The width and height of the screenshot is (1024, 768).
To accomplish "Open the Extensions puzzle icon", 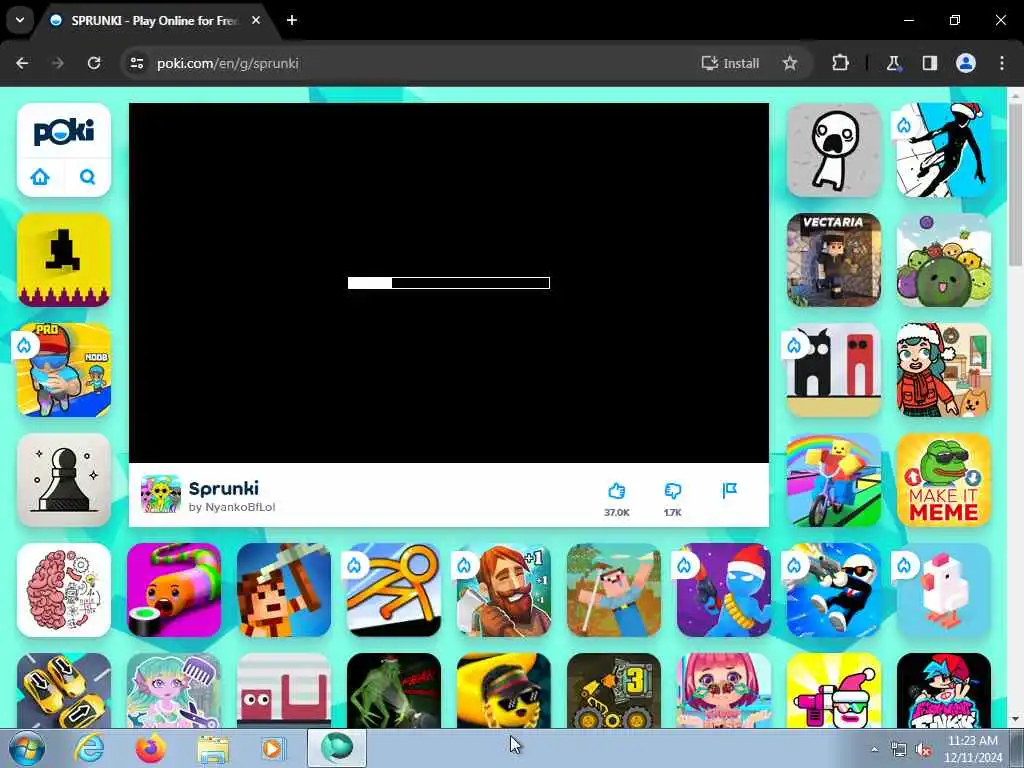I will (840, 63).
